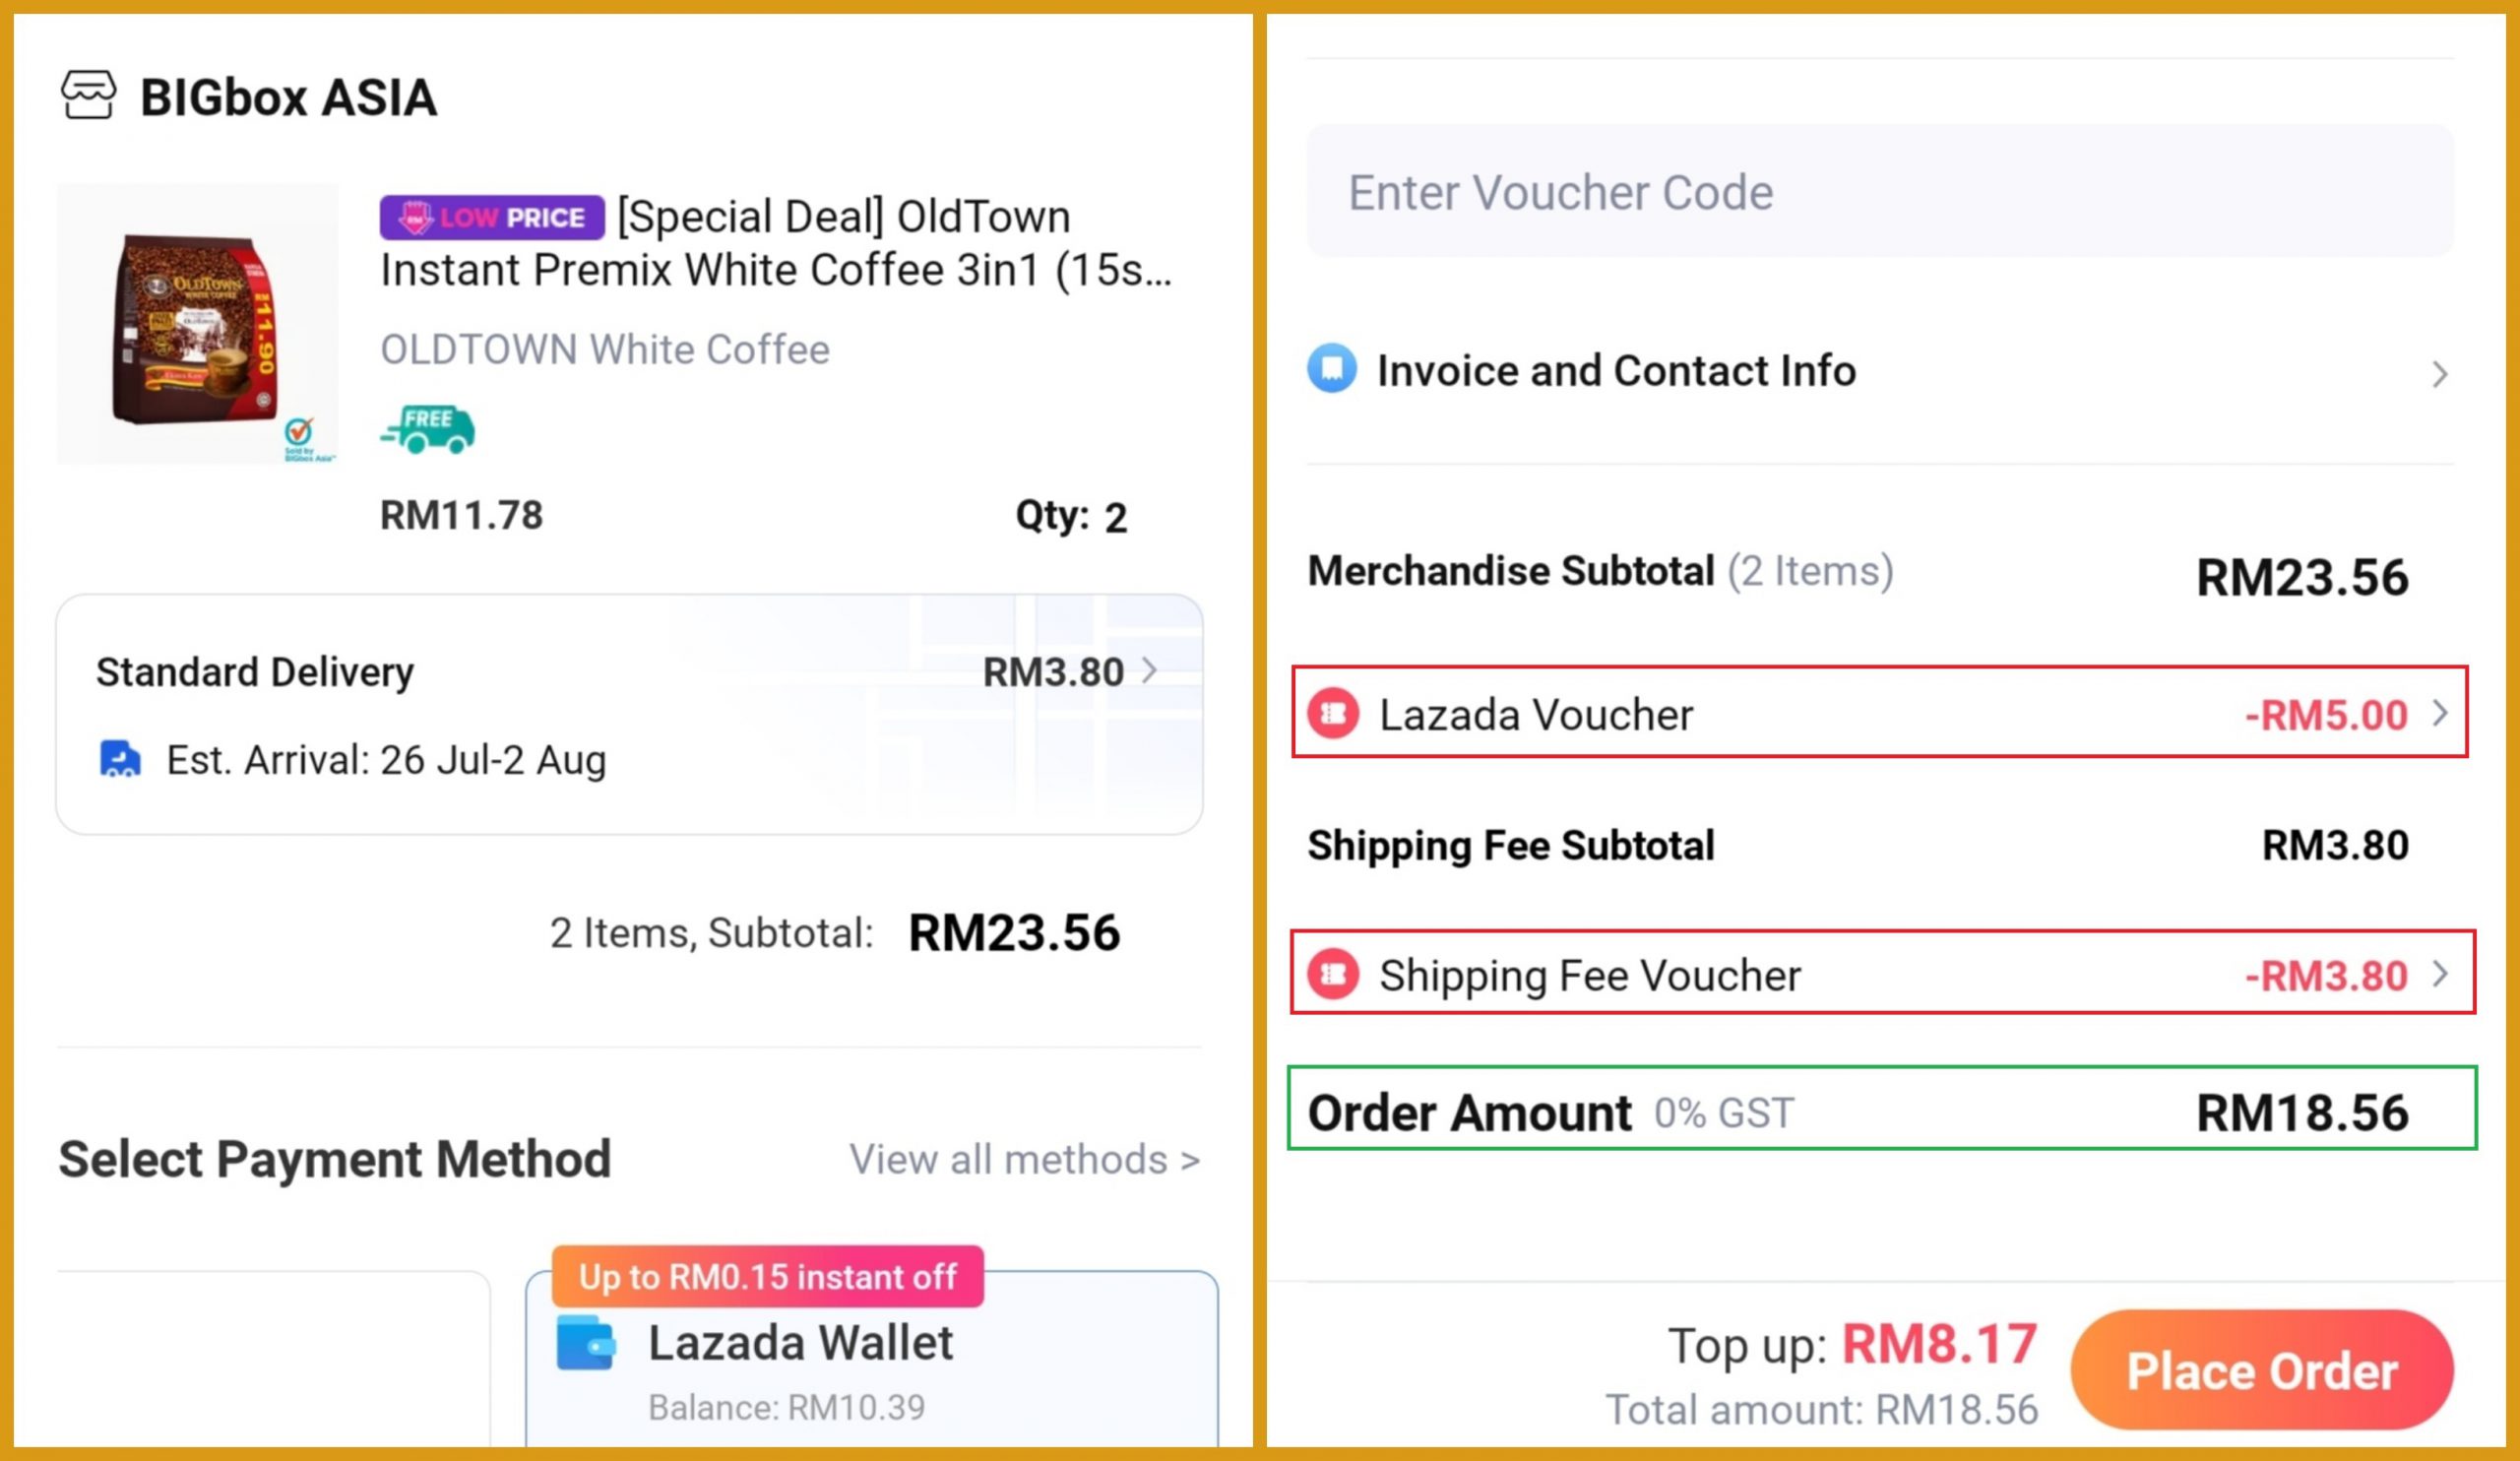Click the Enter Voucher Code field

(1878, 192)
